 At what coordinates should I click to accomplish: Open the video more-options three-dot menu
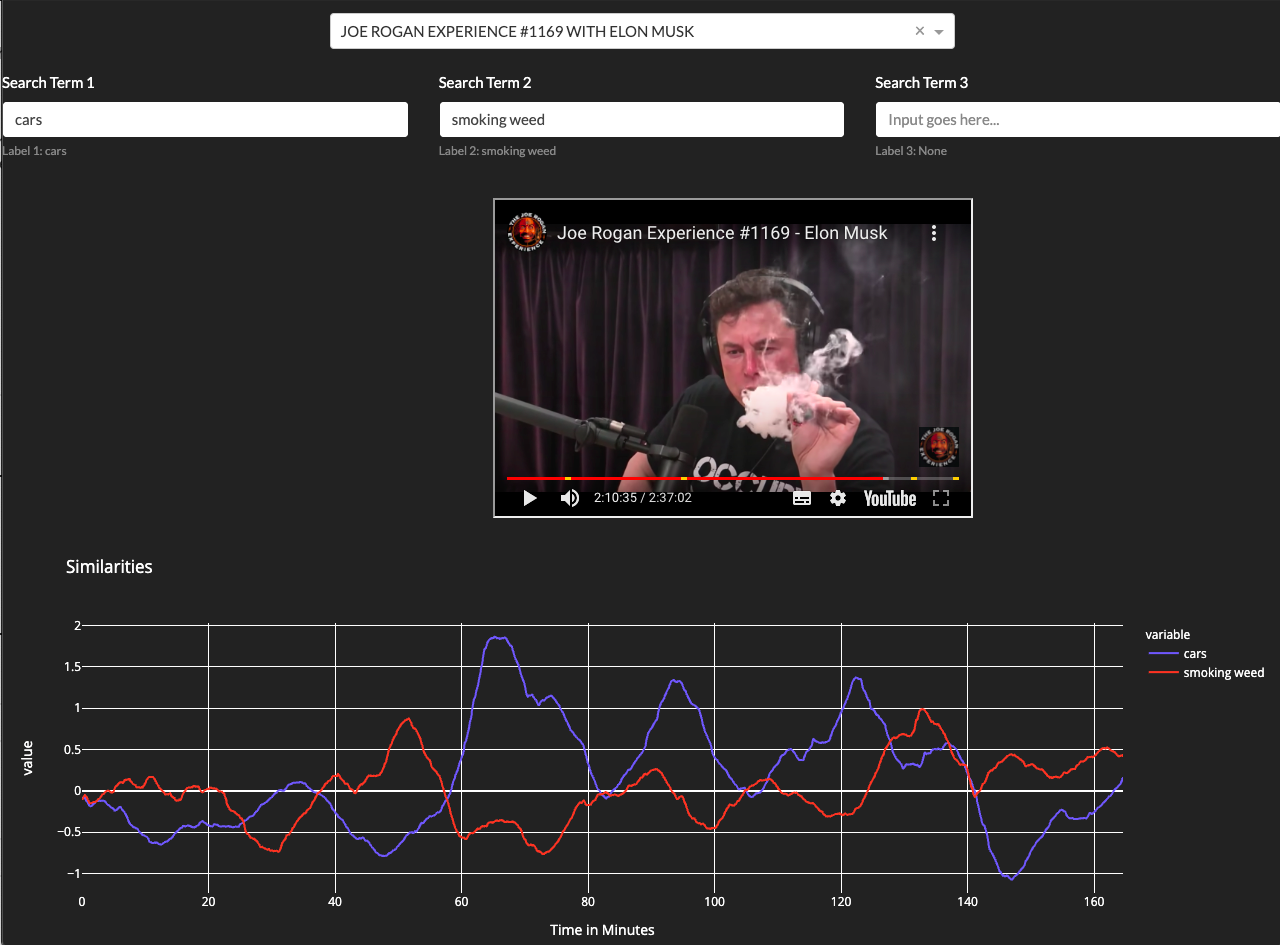coord(934,233)
